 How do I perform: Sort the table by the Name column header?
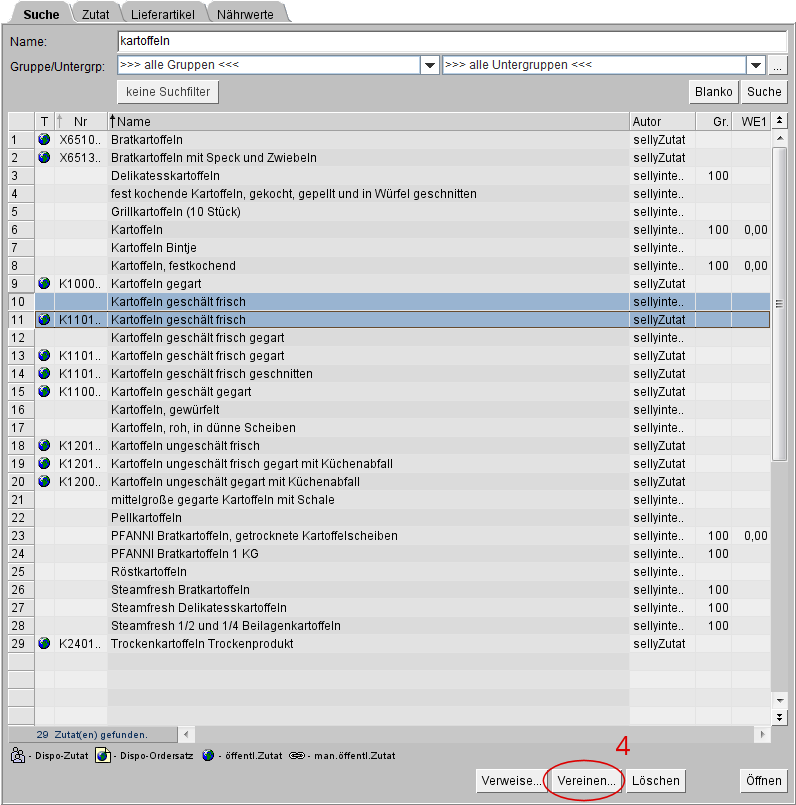pos(368,122)
